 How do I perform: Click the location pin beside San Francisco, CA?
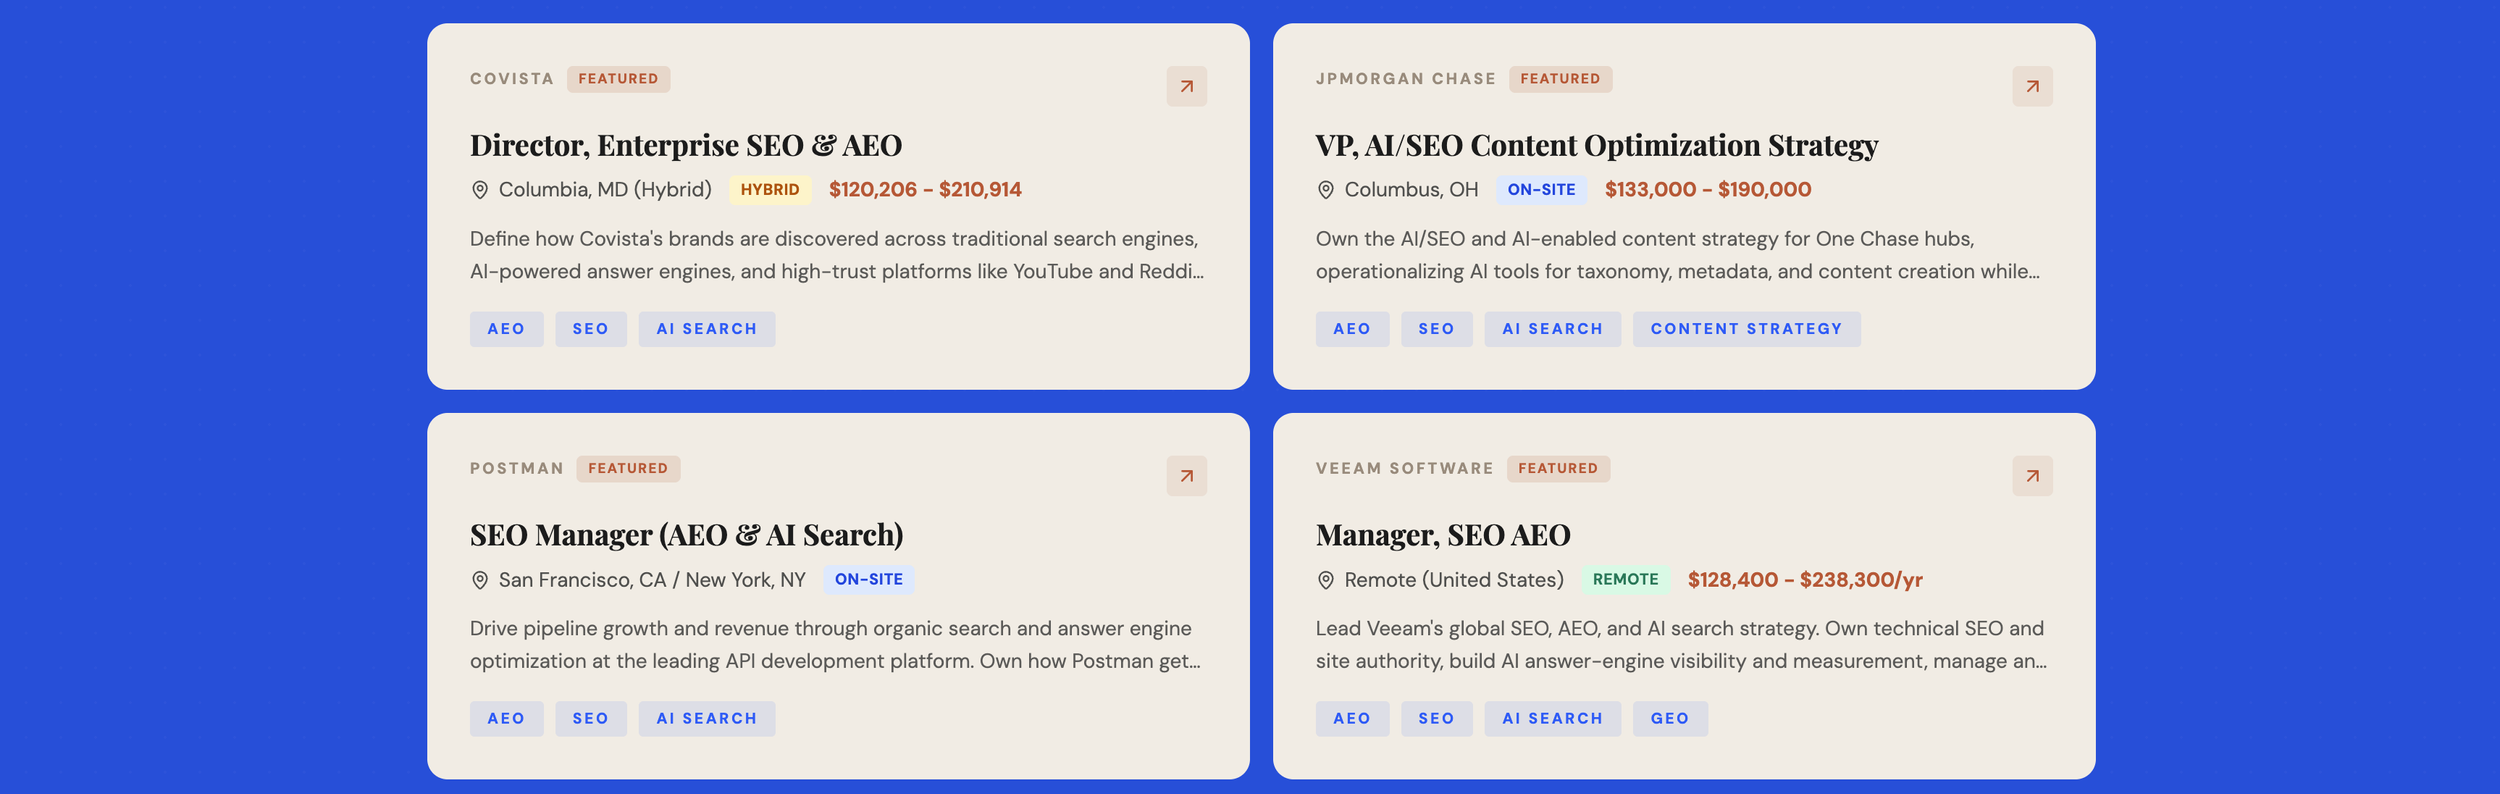480,580
